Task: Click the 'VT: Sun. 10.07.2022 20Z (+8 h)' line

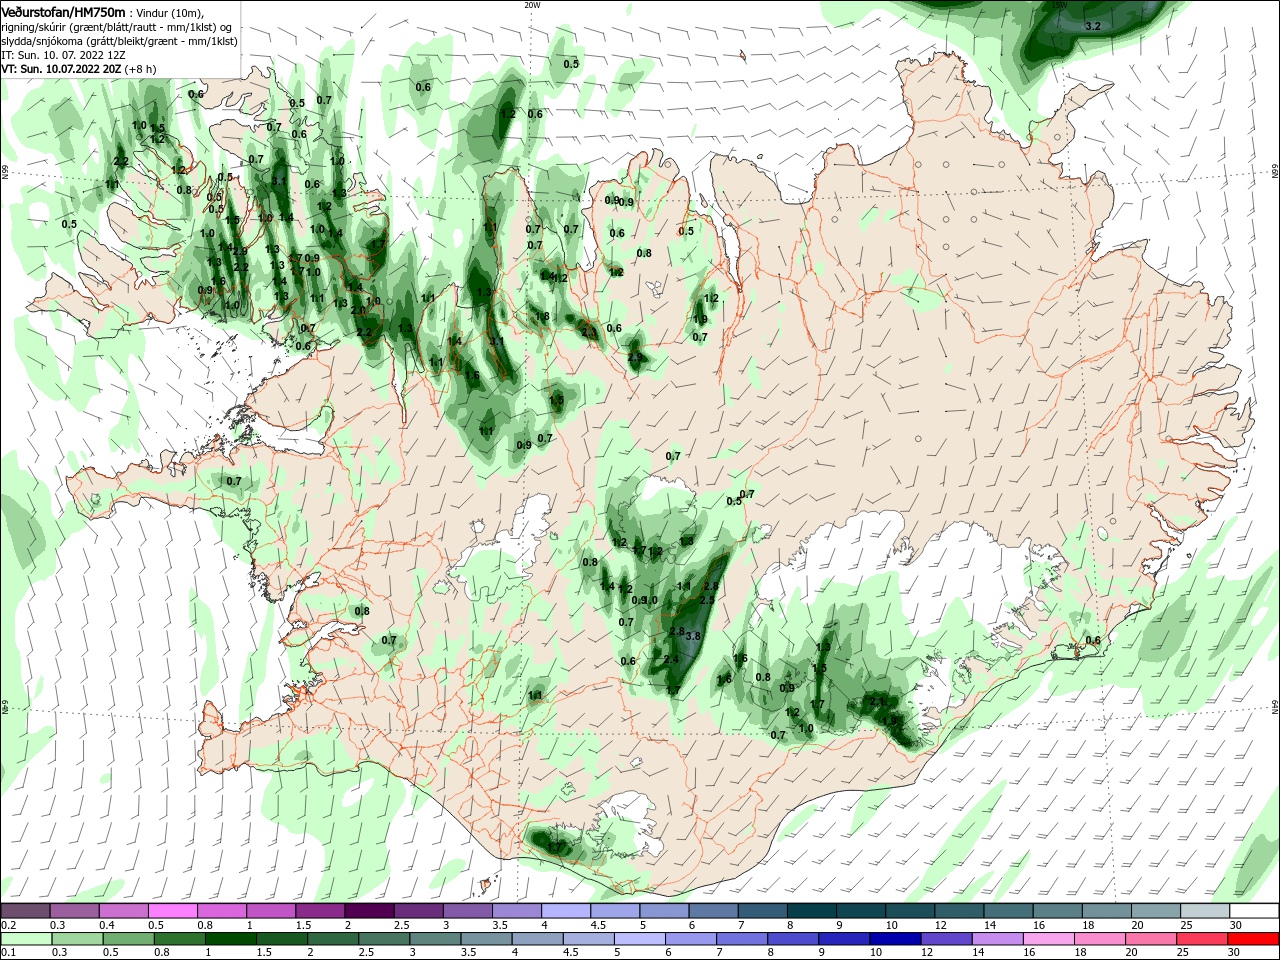Action: [x=79, y=69]
